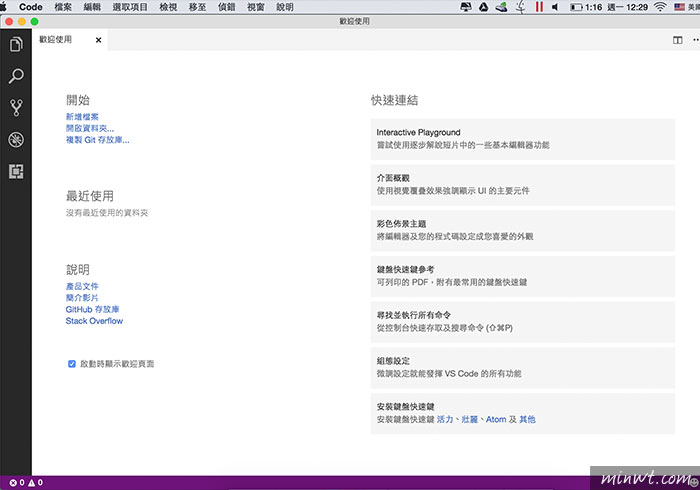Open the Search magnifier in activity bar

[16, 76]
